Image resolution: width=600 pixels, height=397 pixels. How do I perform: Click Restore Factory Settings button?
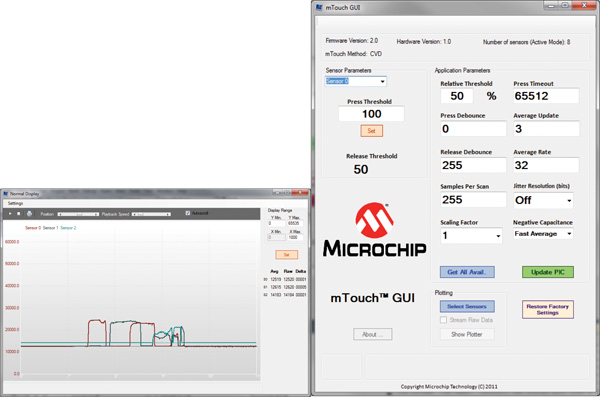[548, 309]
